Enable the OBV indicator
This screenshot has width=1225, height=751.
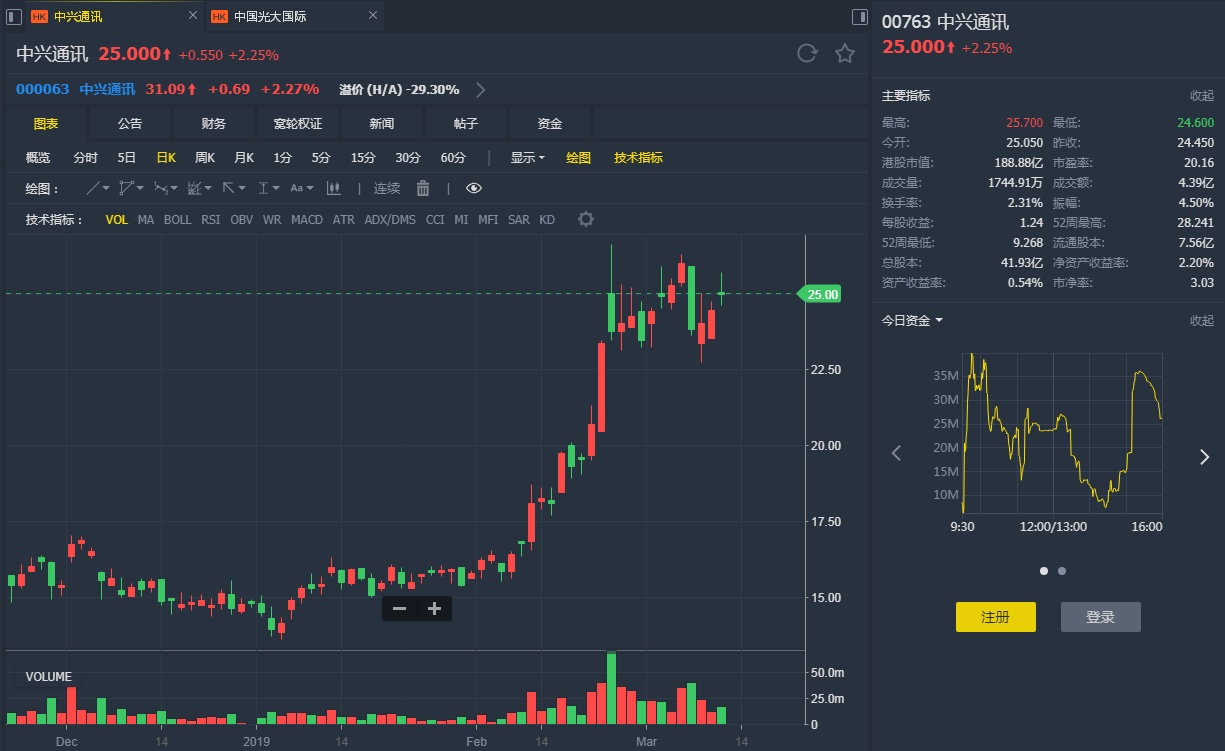[242, 220]
